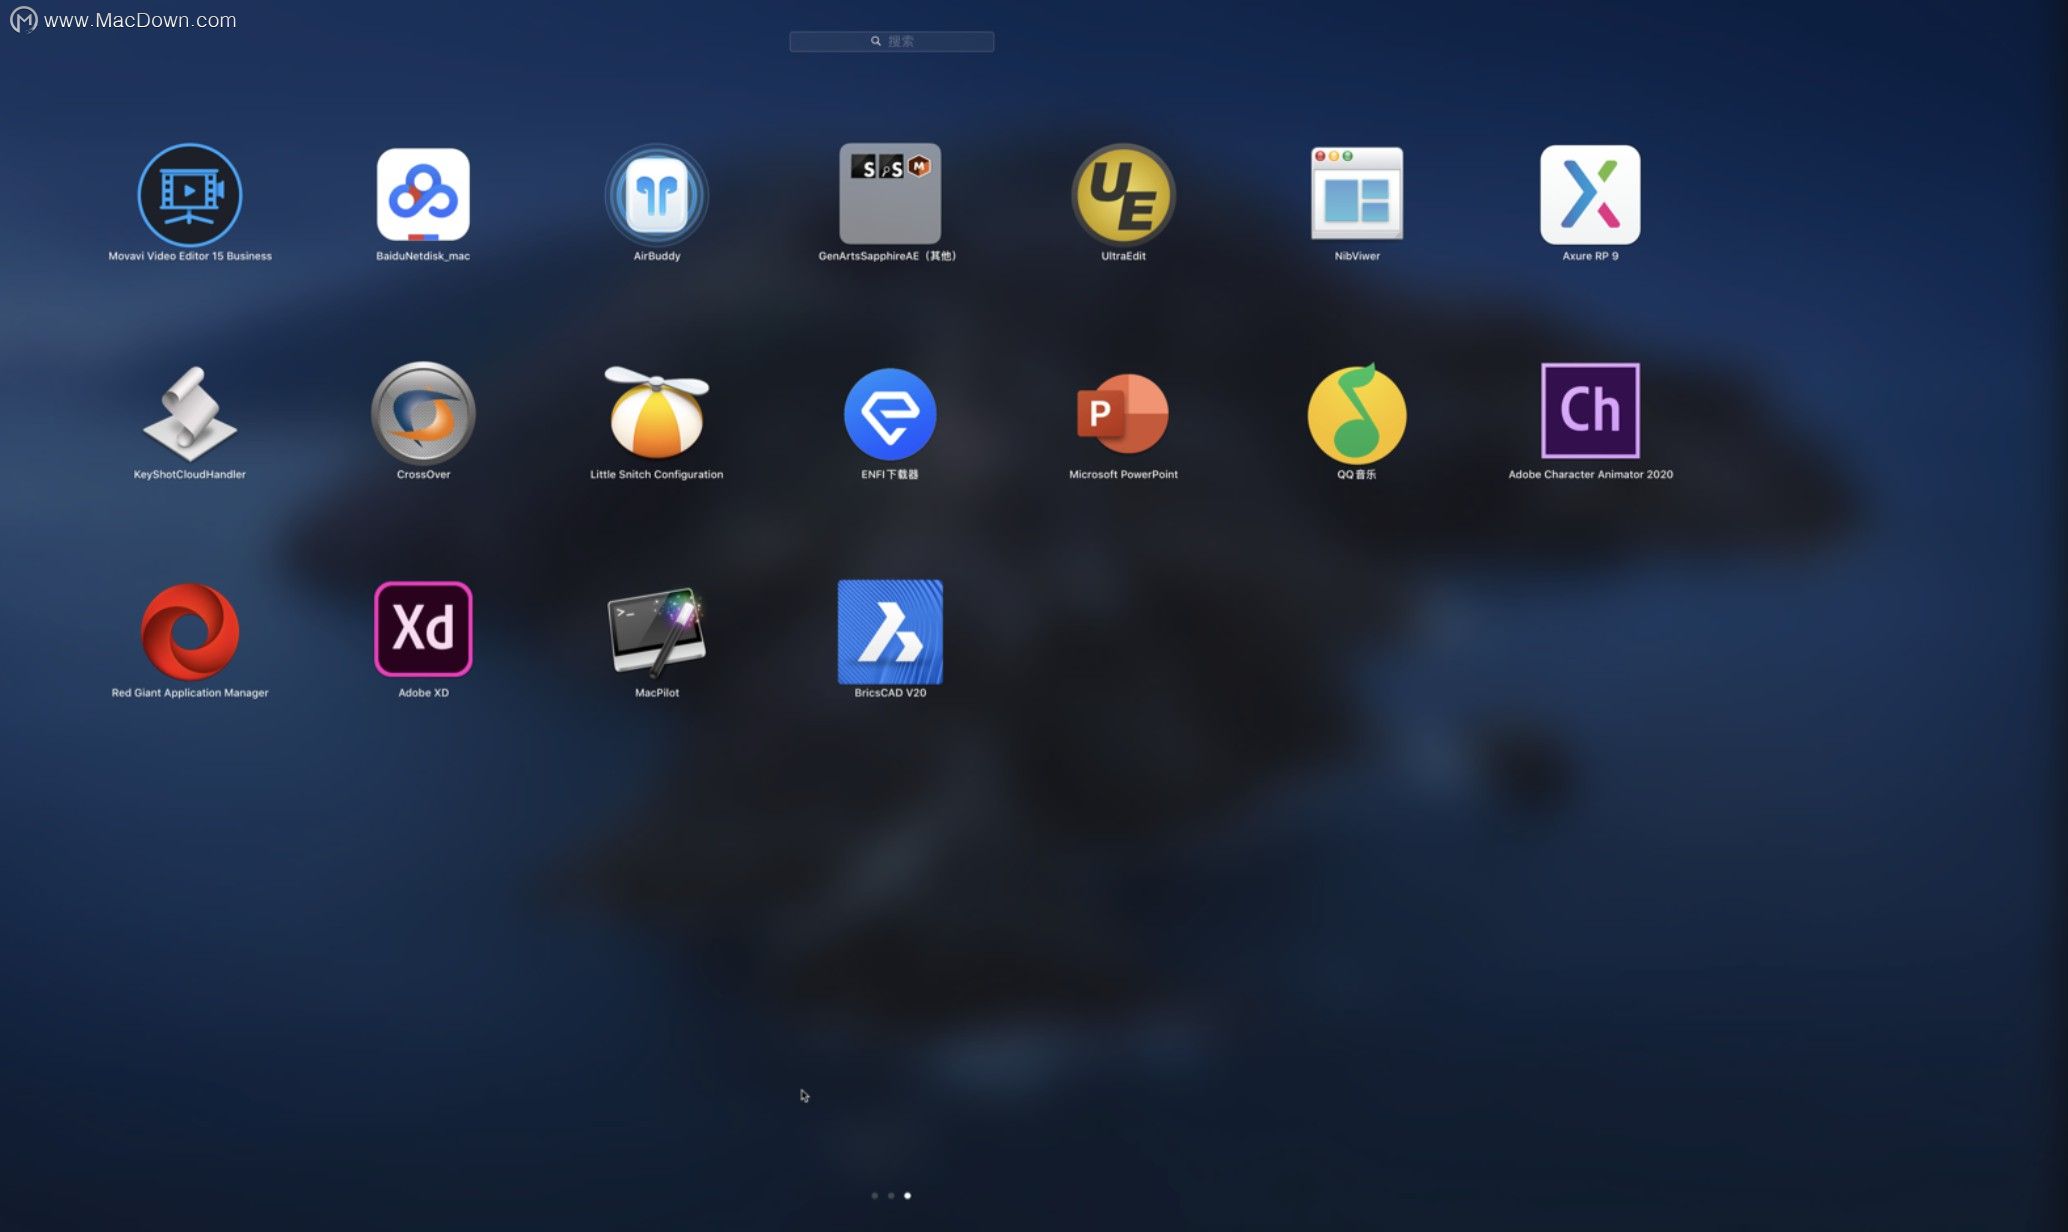Open the NibViwer app icon

[1357, 193]
